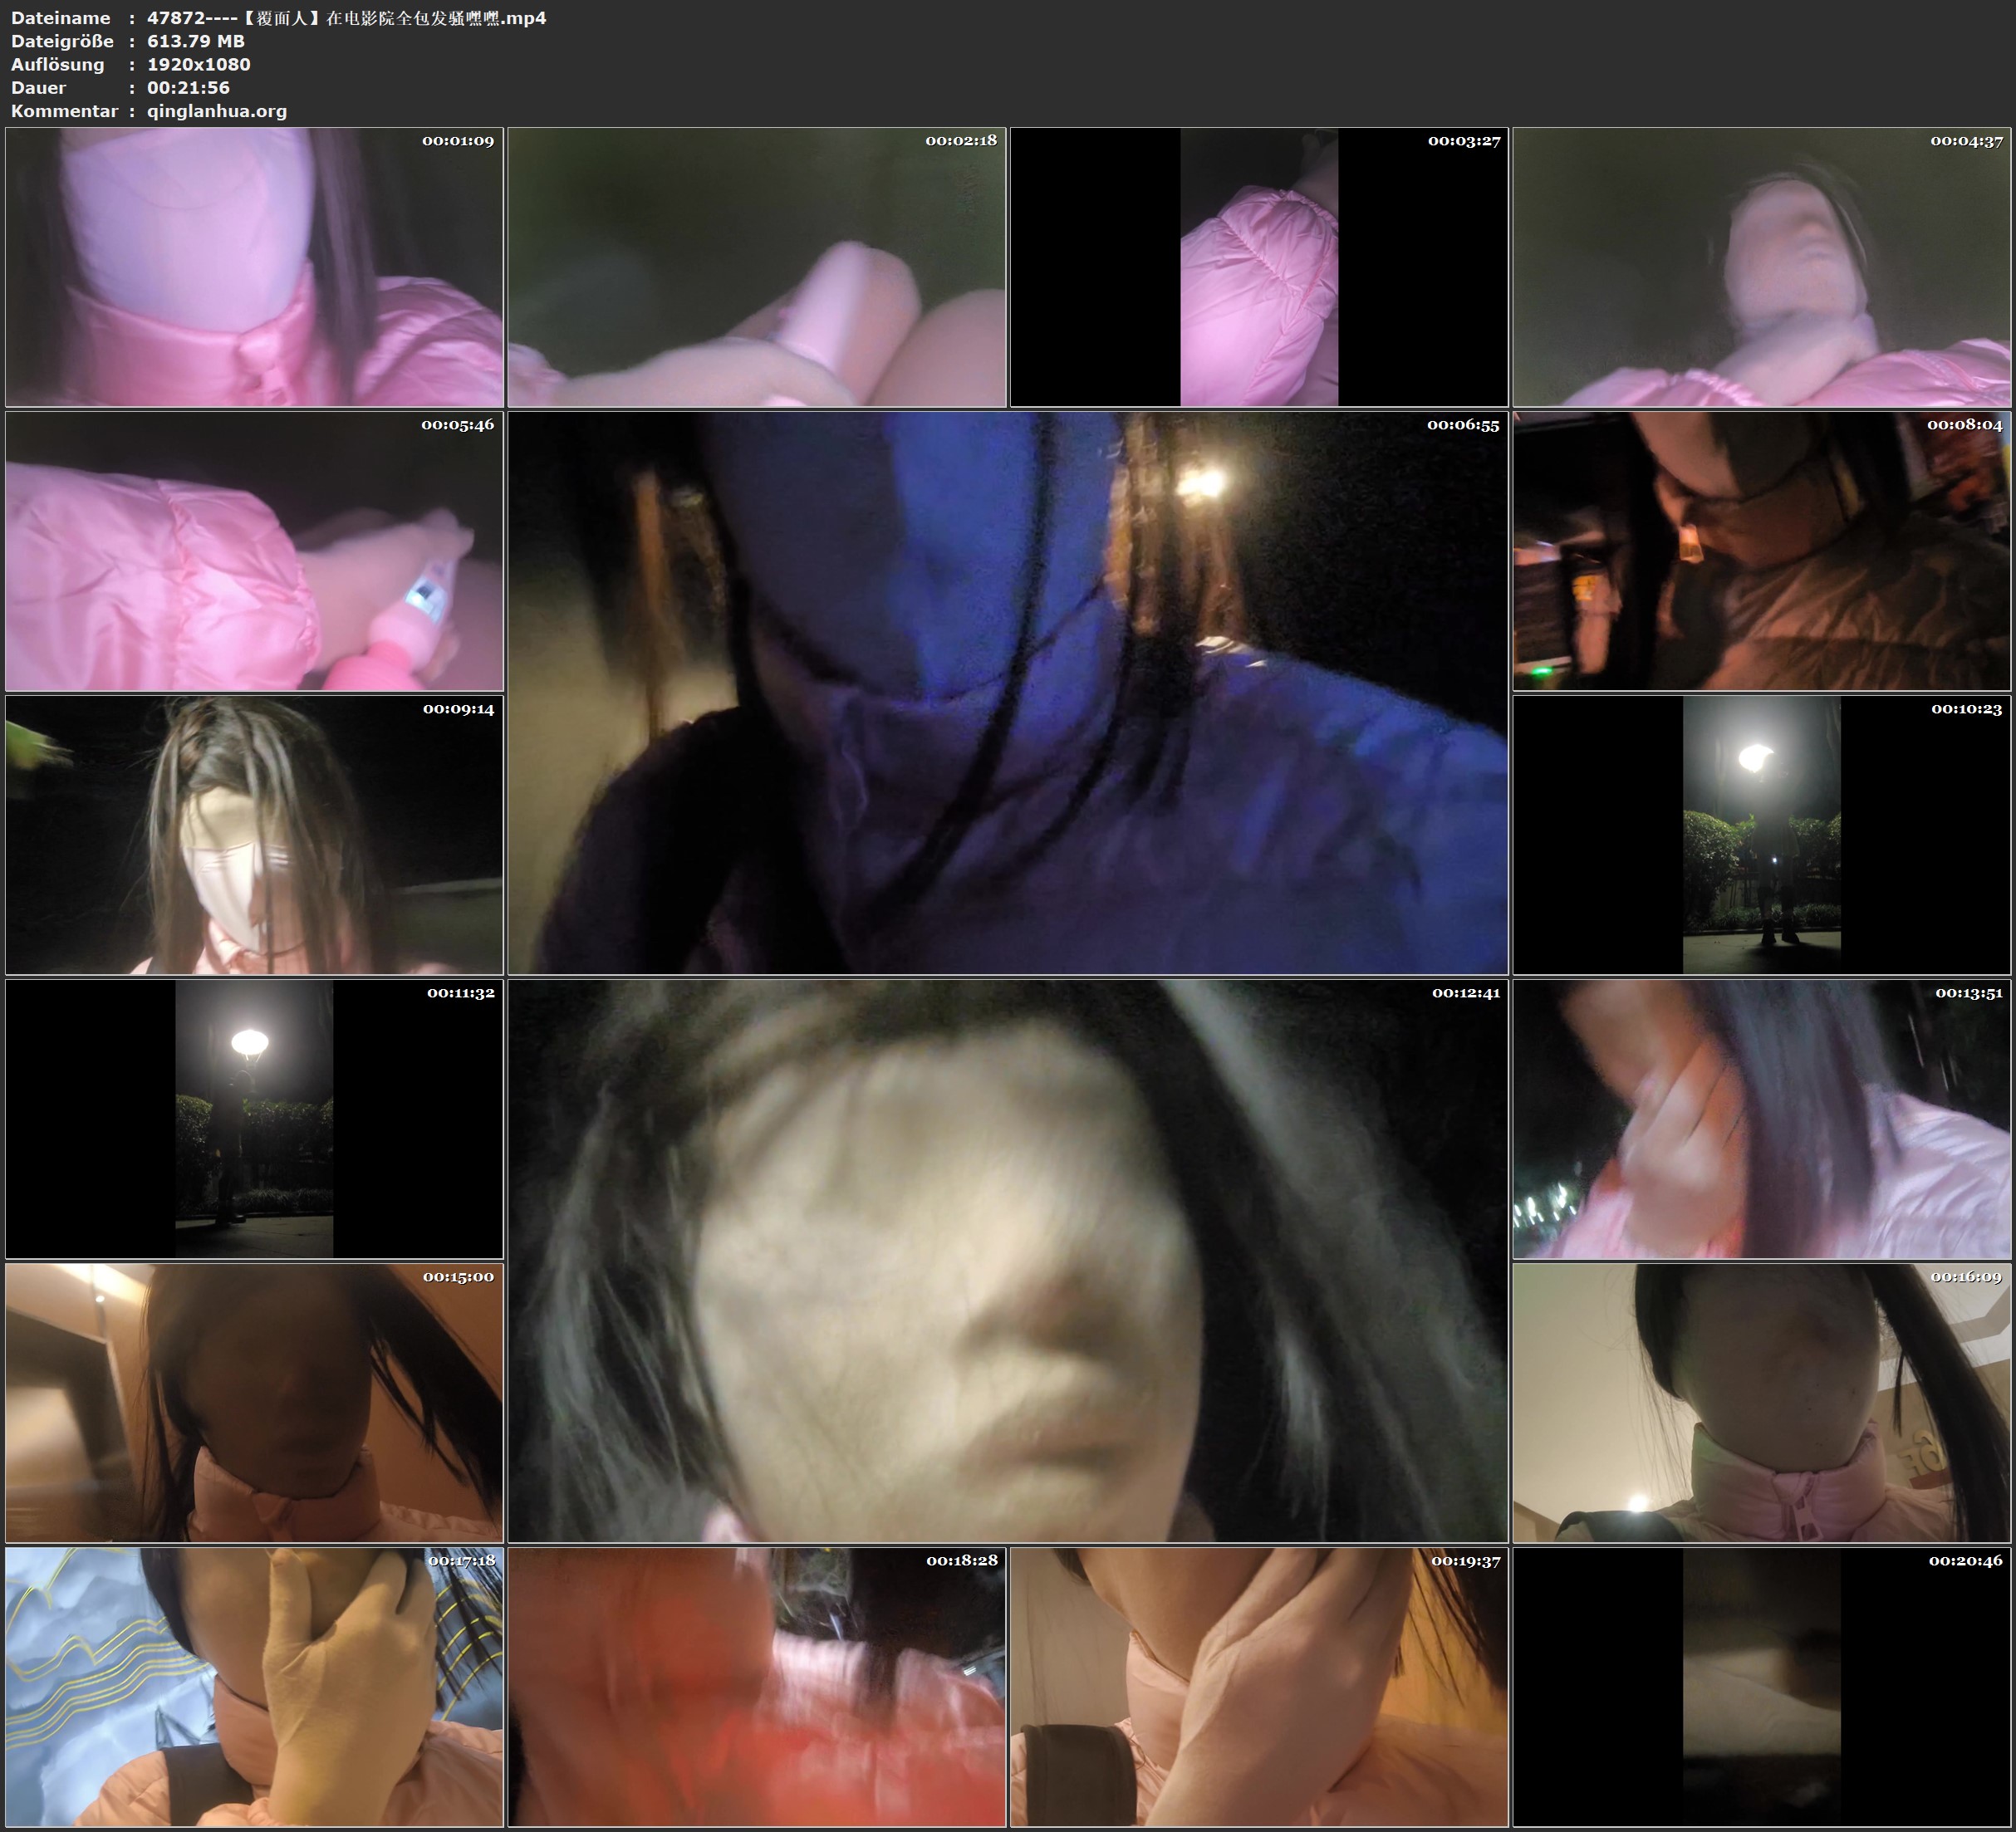Viewport: 2016px width, 1832px height.
Task: Select the frame timestamped 00:17:18
Action: tap(254, 1687)
